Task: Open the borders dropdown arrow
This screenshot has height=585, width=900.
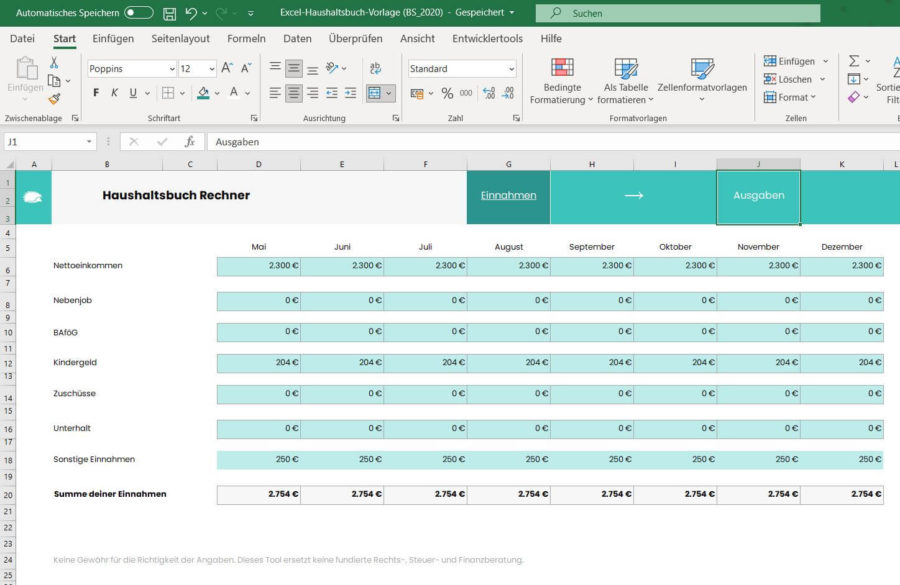Action: pos(183,93)
